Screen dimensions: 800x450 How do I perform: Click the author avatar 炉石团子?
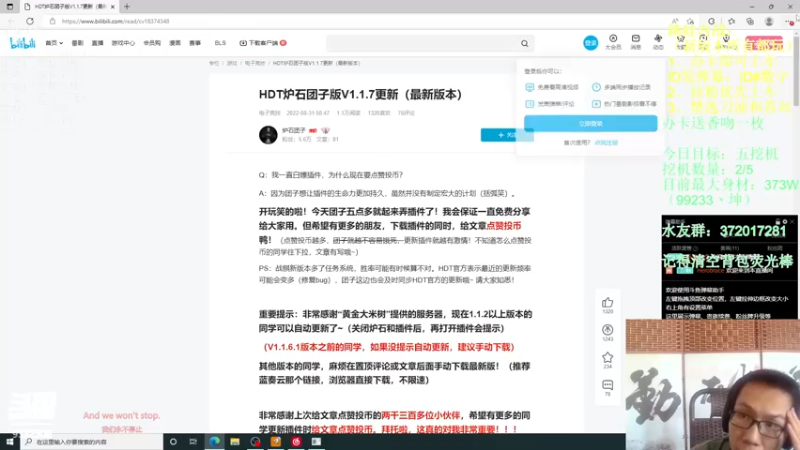click(x=268, y=135)
